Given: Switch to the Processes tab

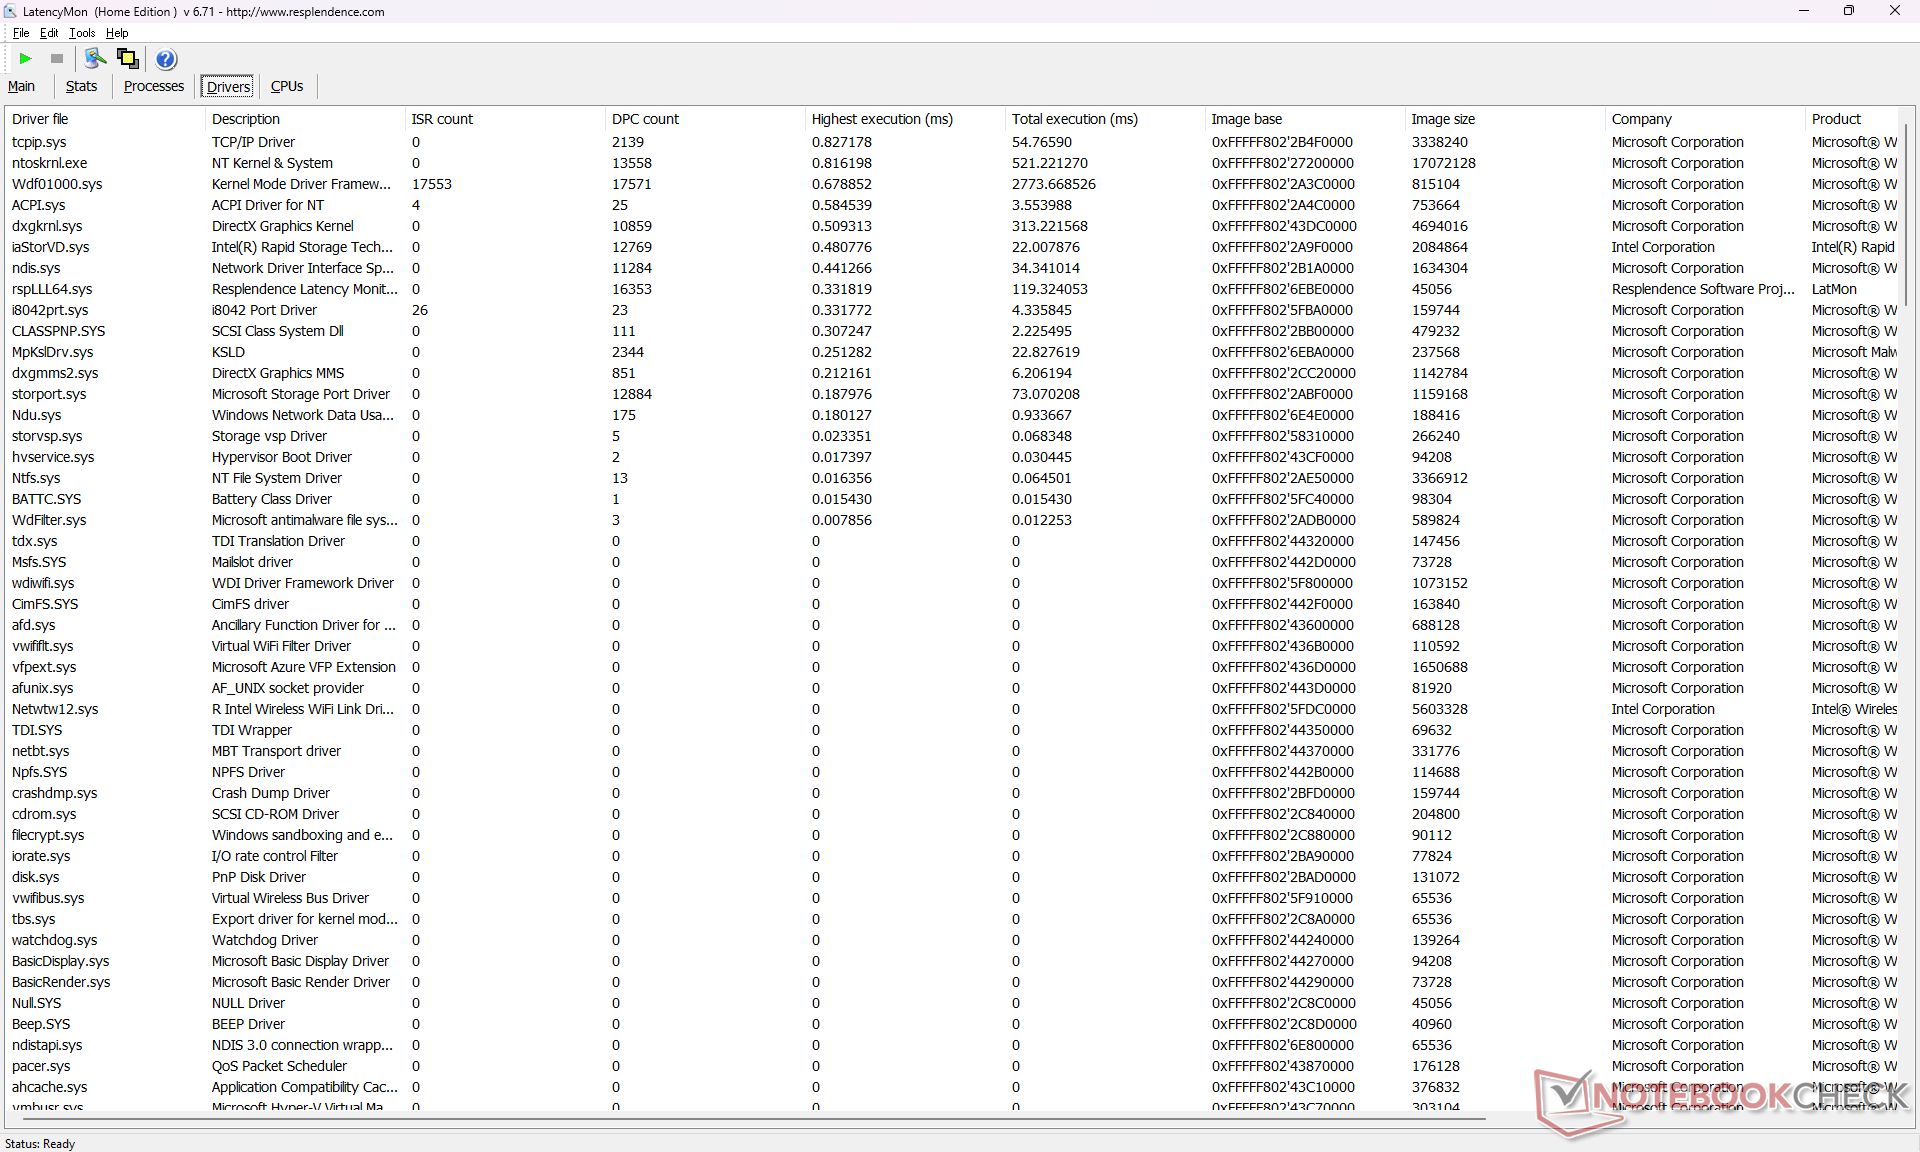Looking at the screenshot, I should pyautogui.click(x=153, y=87).
